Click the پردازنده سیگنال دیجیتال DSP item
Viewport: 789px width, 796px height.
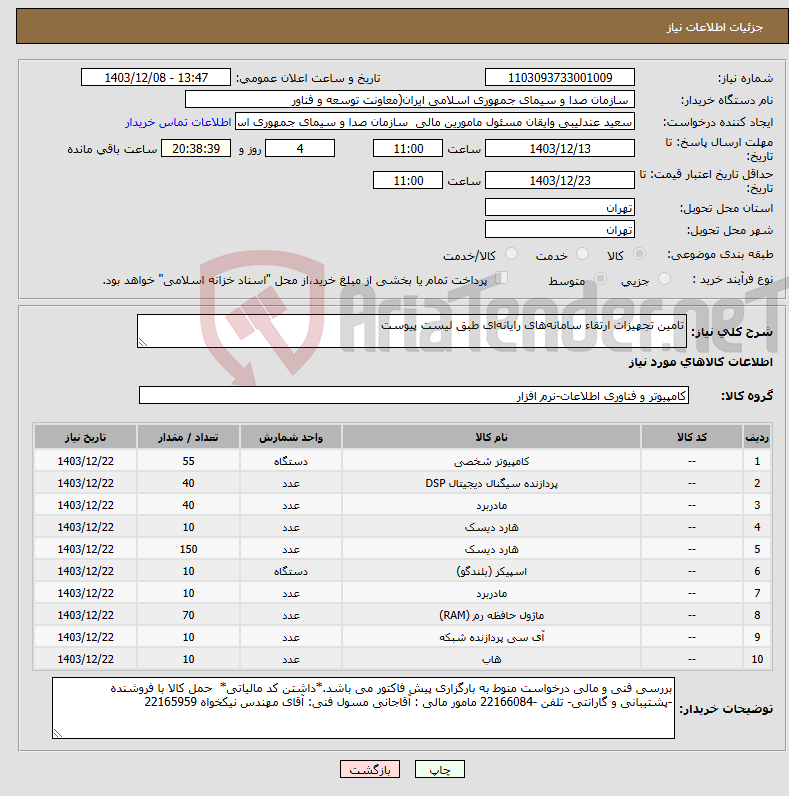(491, 483)
